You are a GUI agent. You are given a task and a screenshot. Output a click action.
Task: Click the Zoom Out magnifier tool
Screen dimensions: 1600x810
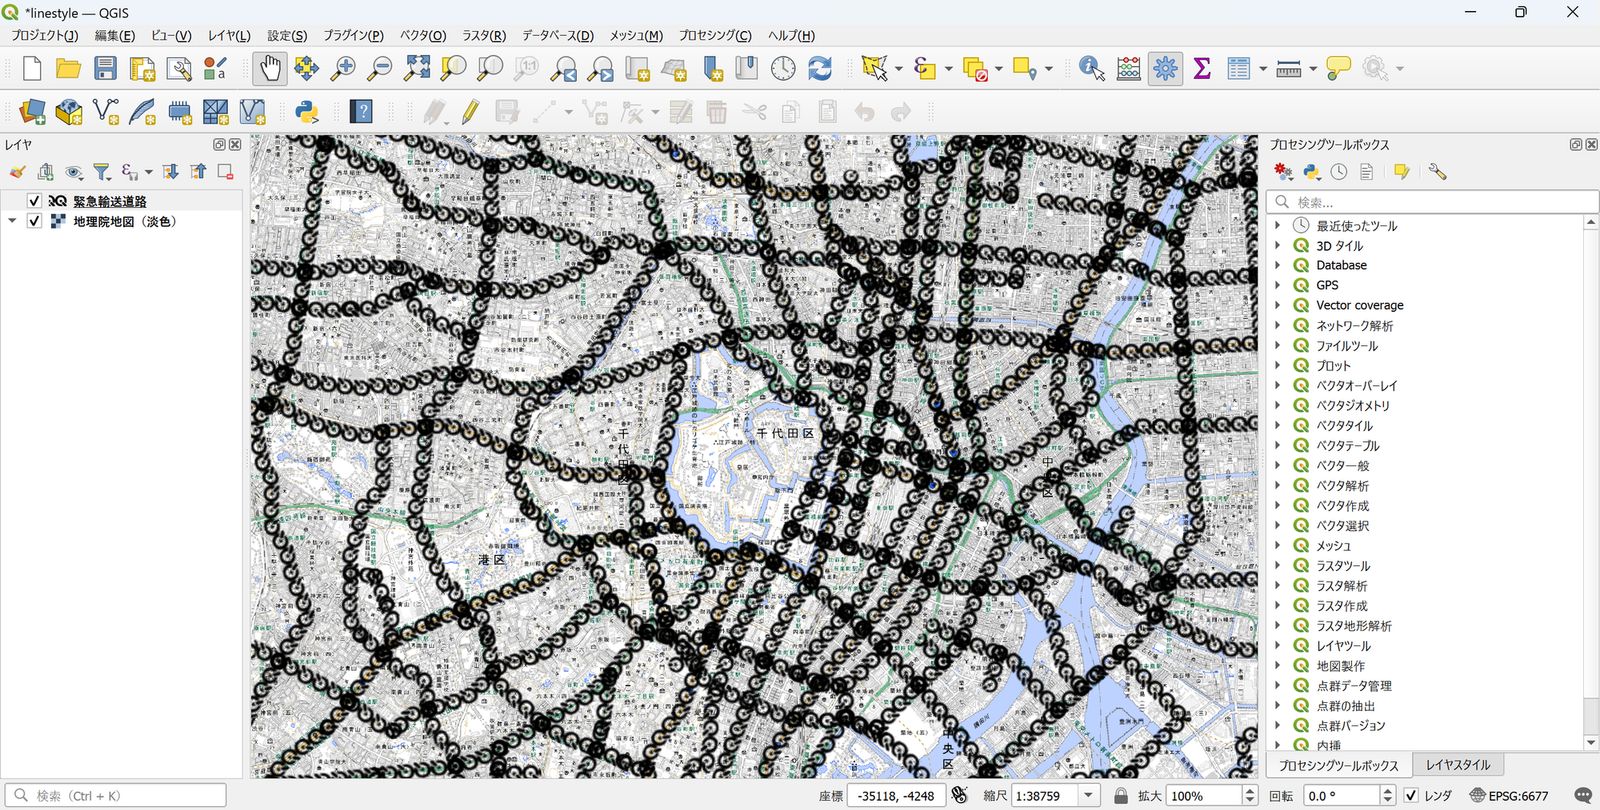[380, 68]
